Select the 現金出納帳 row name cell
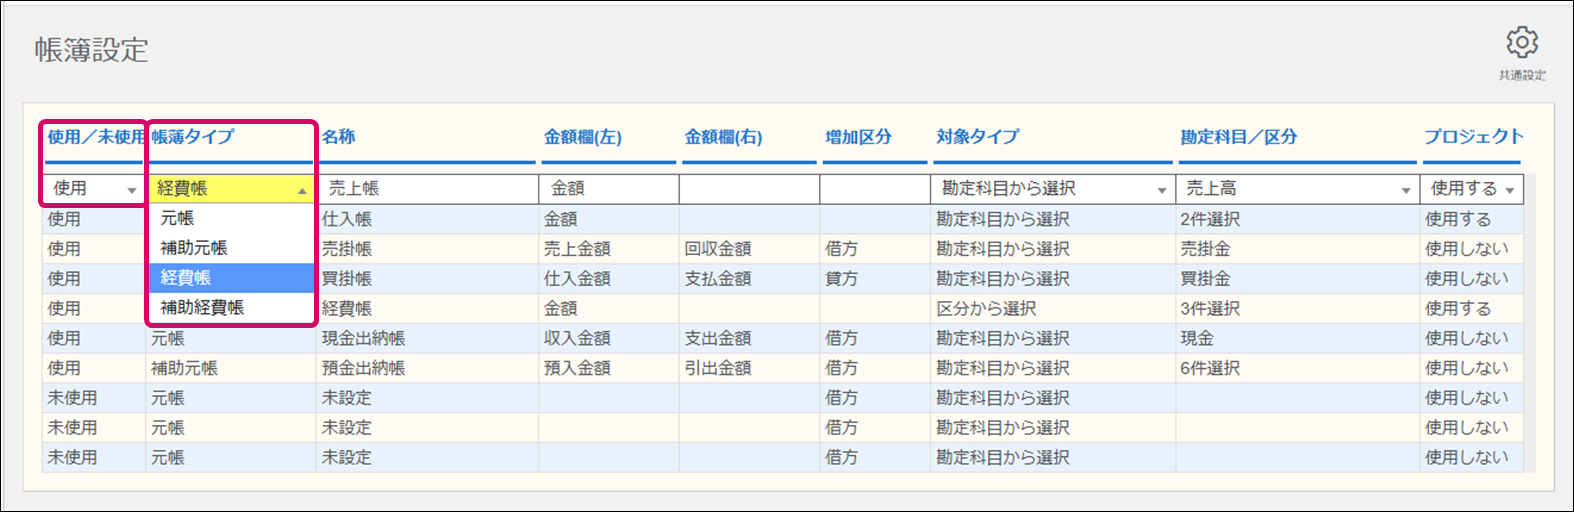1574x512 pixels. (364, 338)
